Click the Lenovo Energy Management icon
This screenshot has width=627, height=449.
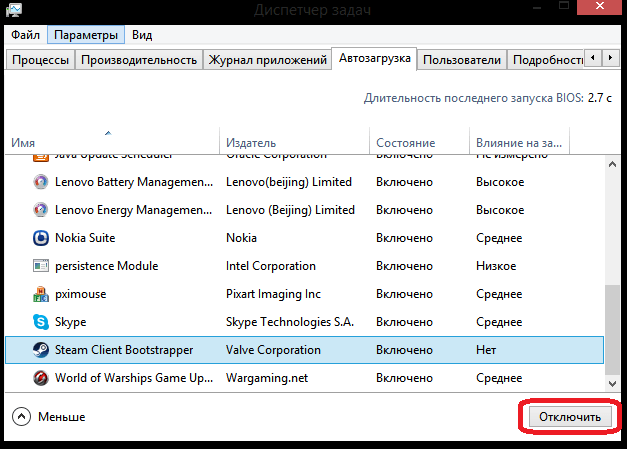[40, 210]
